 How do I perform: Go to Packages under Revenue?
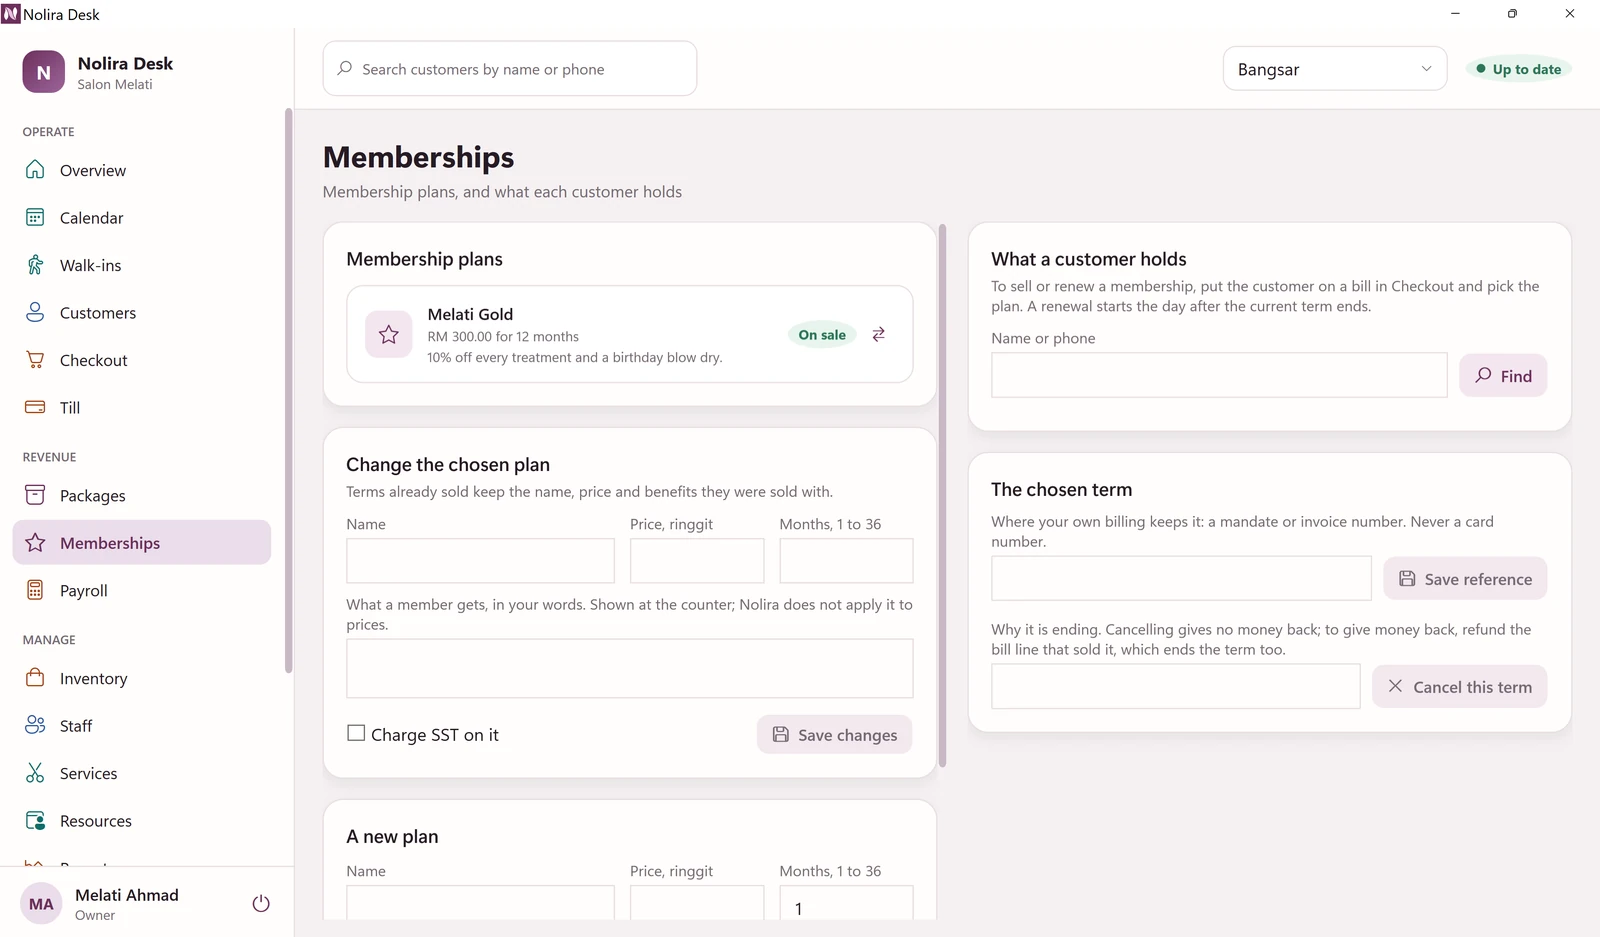141,496
